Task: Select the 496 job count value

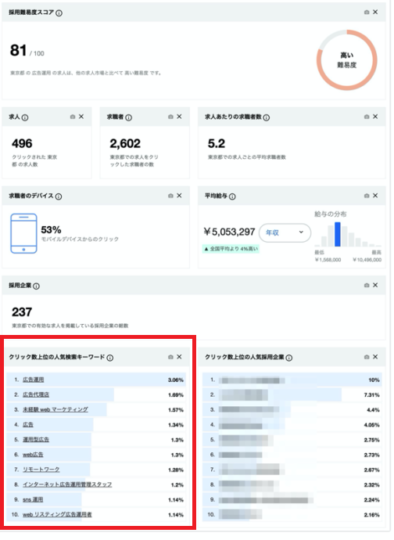Action: [x=22, y=144]
